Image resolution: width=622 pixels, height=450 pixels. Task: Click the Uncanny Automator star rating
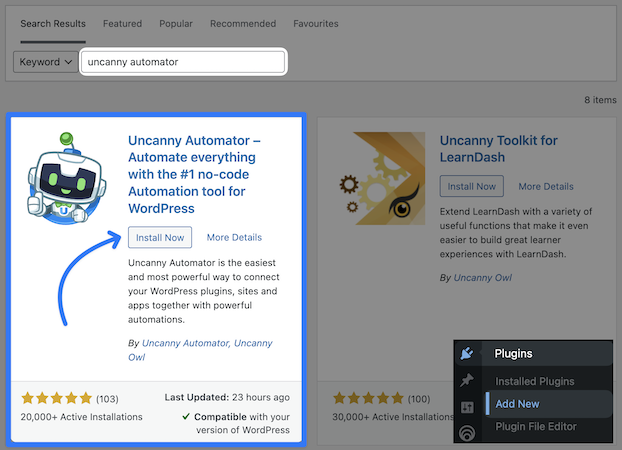57,398
